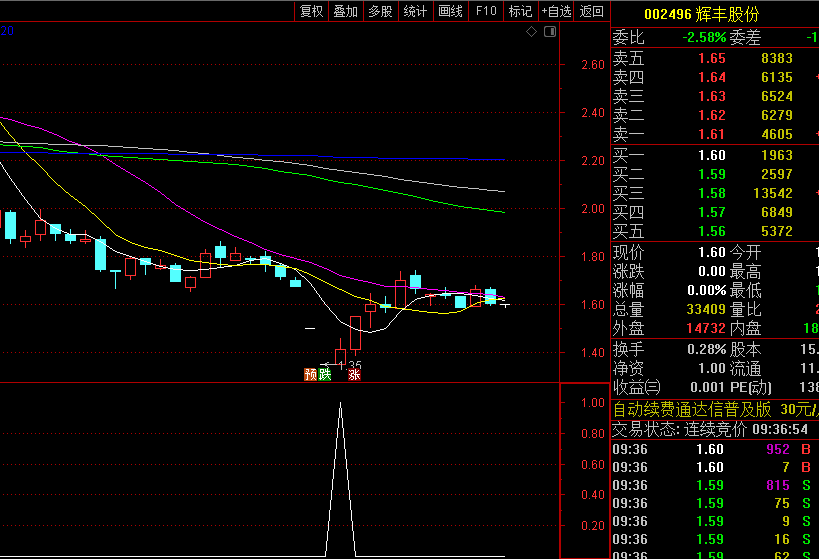Click the 统计 statistics button
819x559 pixels.
(x=415, y=11)
